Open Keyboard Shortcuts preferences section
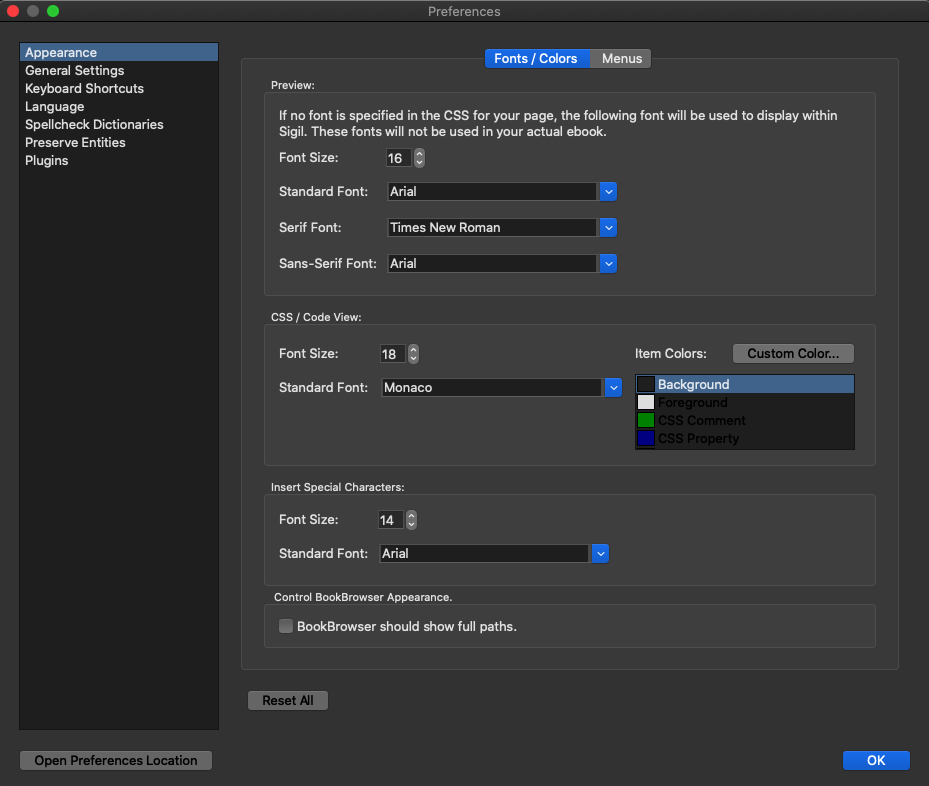The width and height of the screenshot is (929, 786). coord(84,89)
